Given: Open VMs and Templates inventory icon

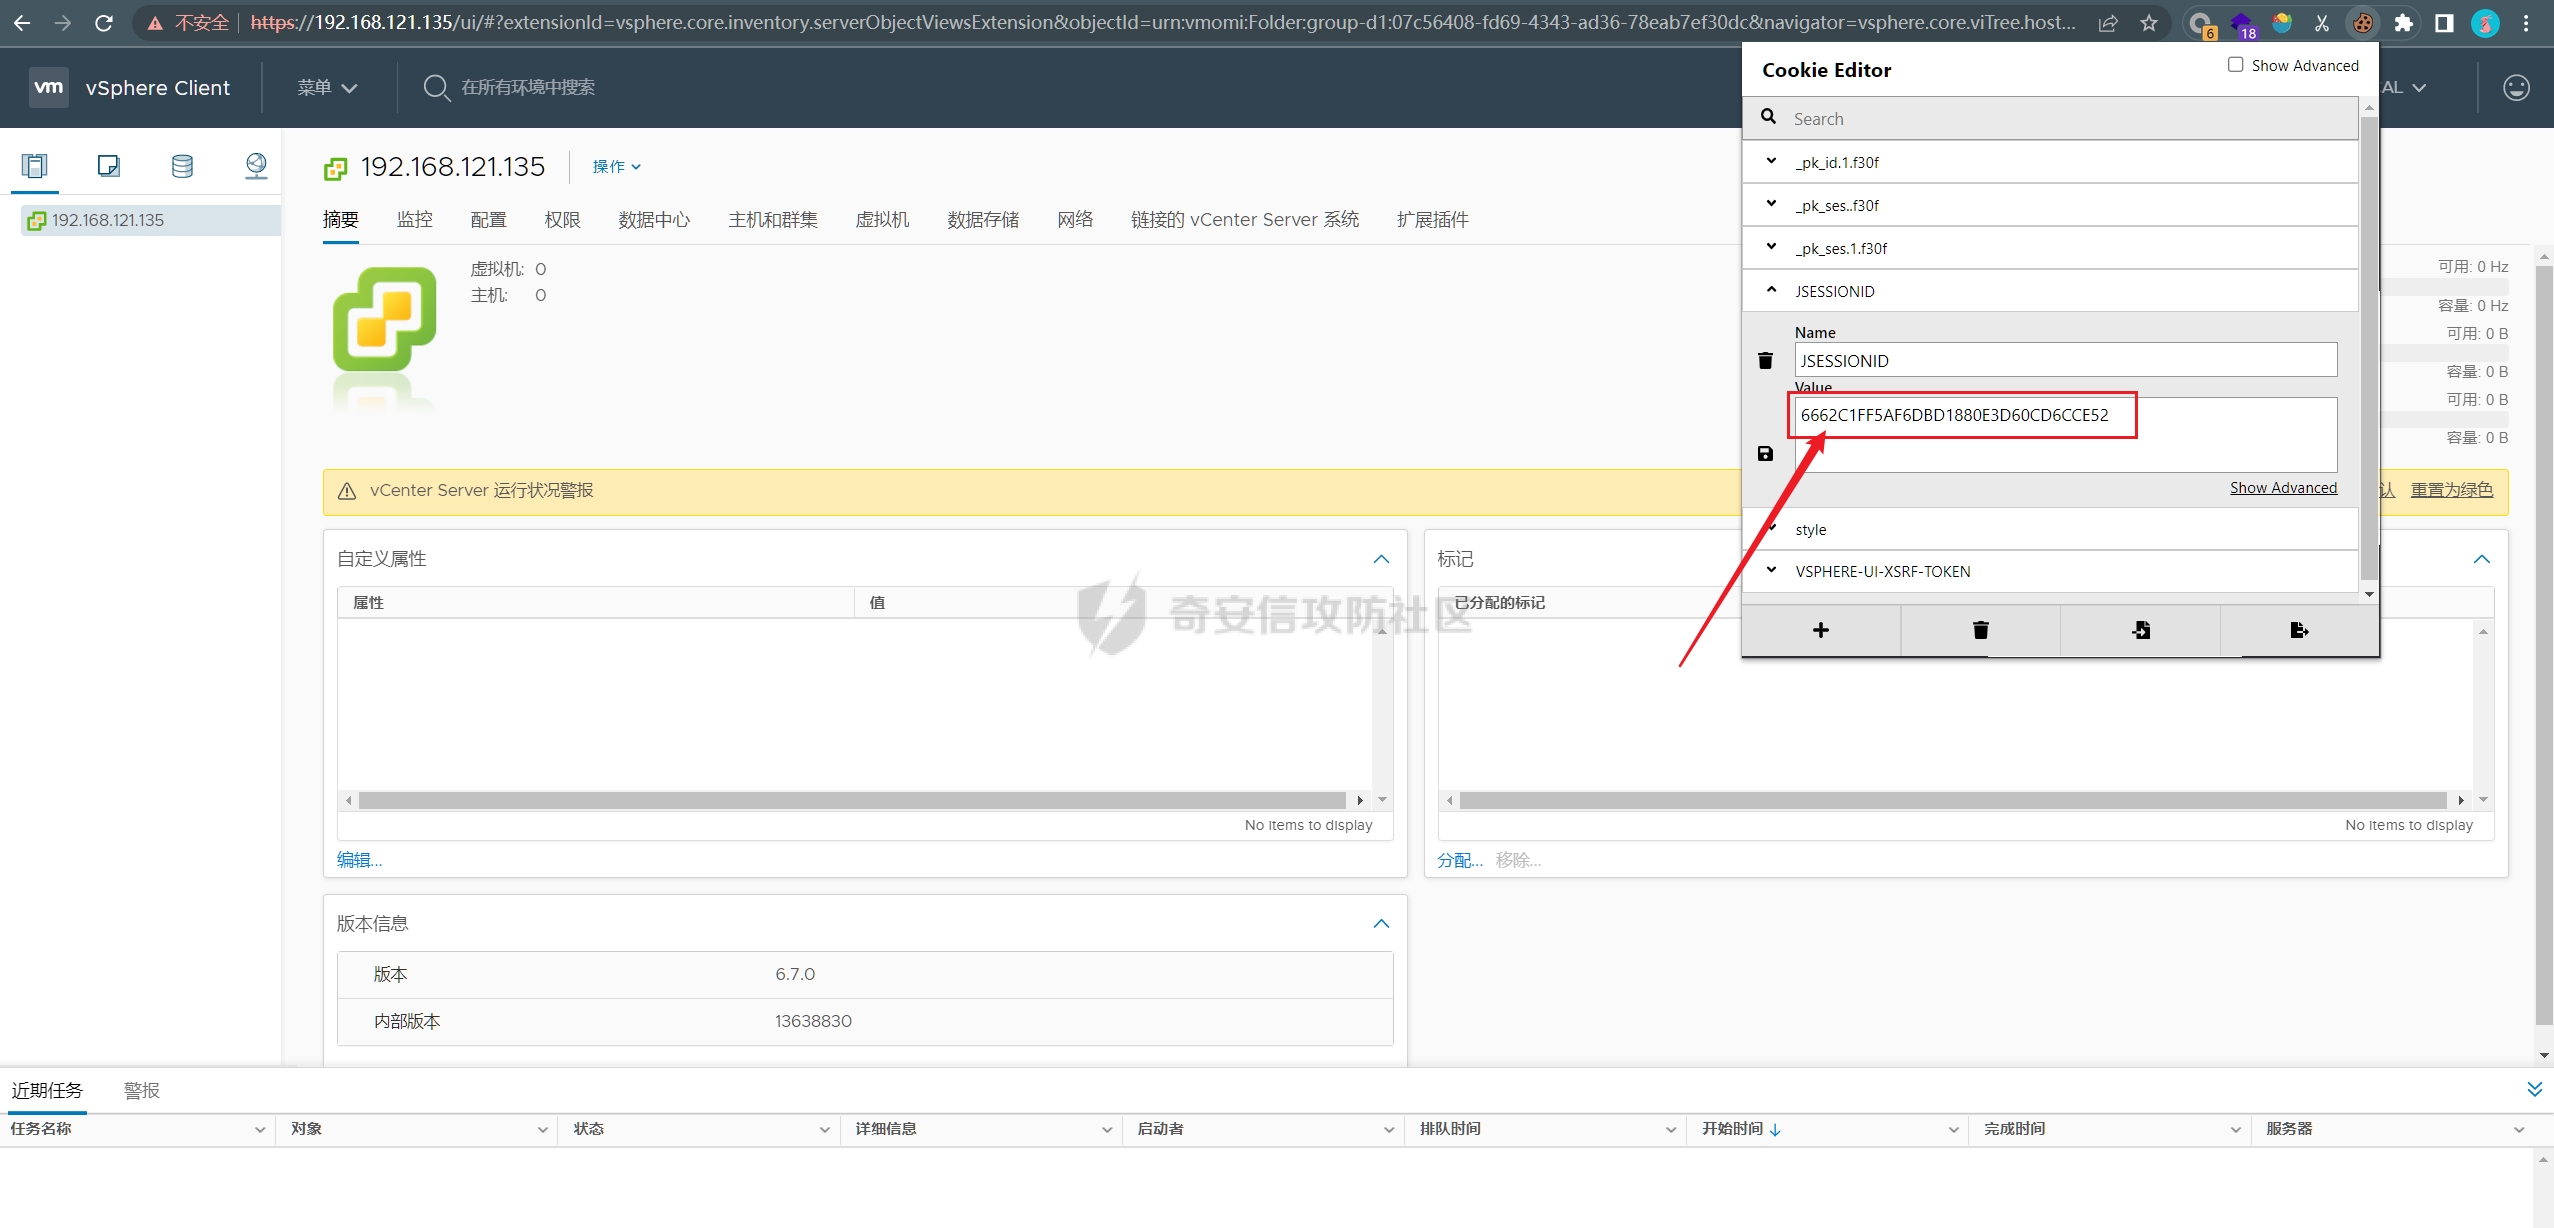Looking at the screenshot, I should [x=109, y=166].
